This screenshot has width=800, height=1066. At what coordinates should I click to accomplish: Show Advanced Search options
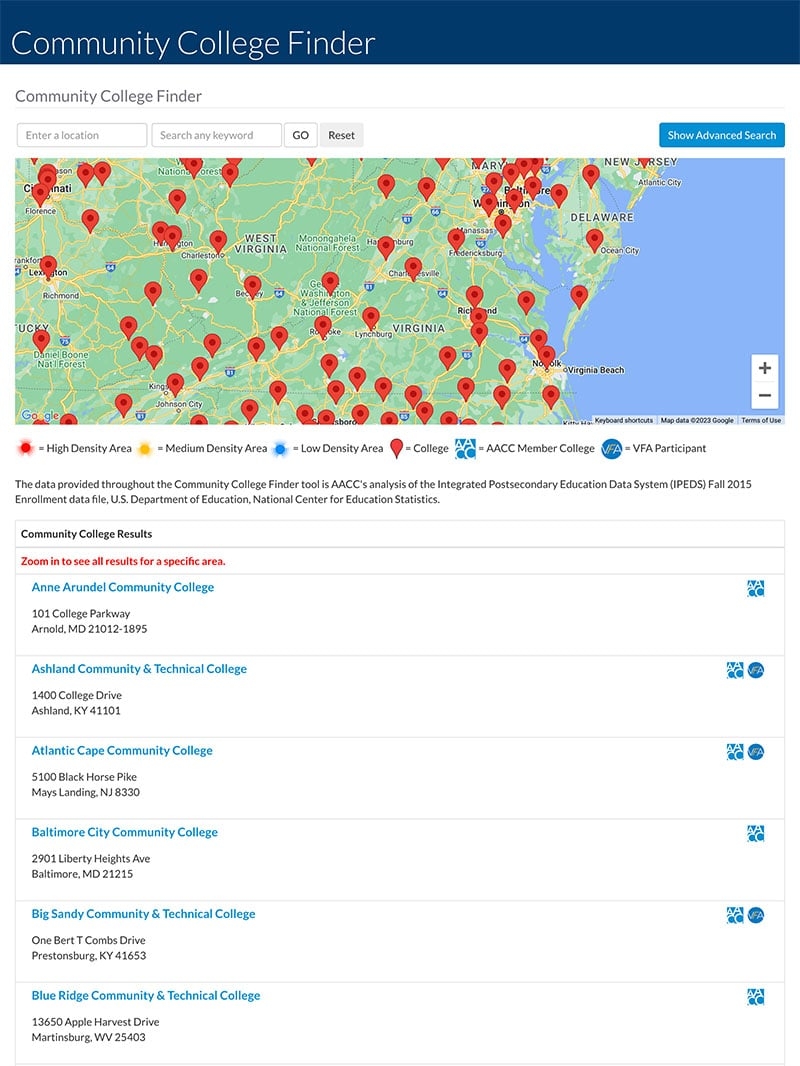[x=722, y=134]
